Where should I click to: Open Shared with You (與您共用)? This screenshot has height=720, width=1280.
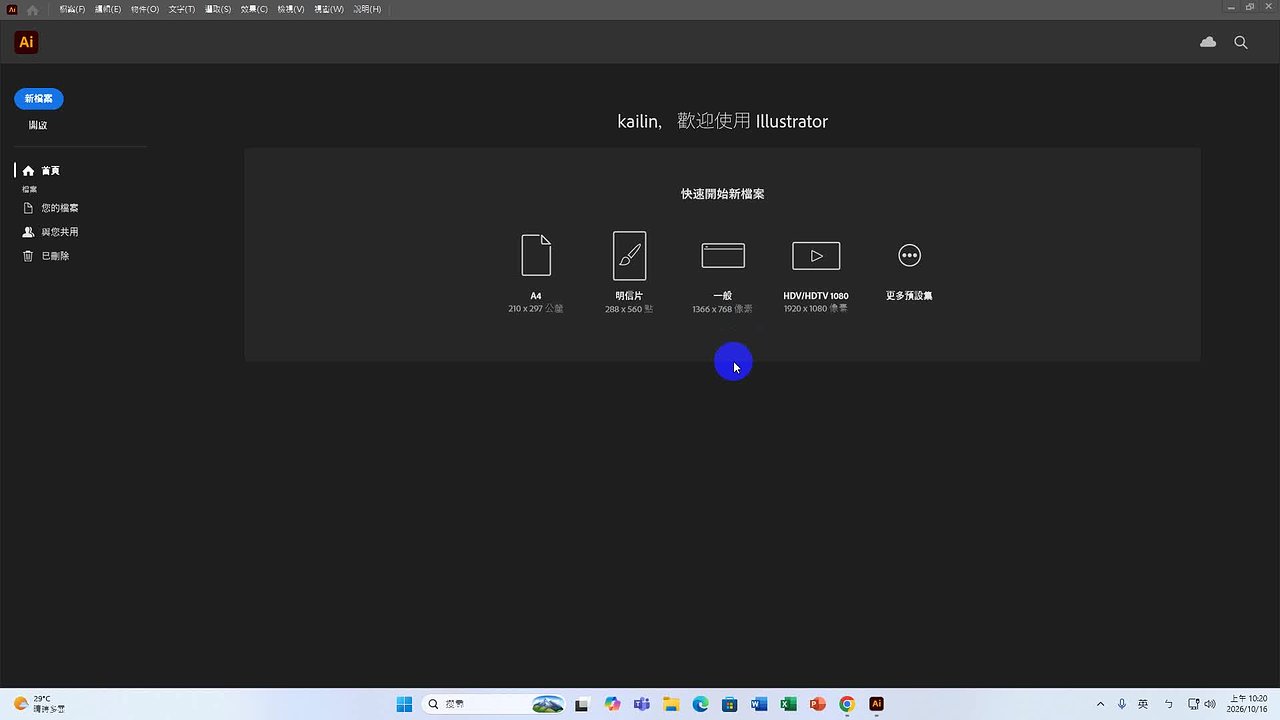50,232
